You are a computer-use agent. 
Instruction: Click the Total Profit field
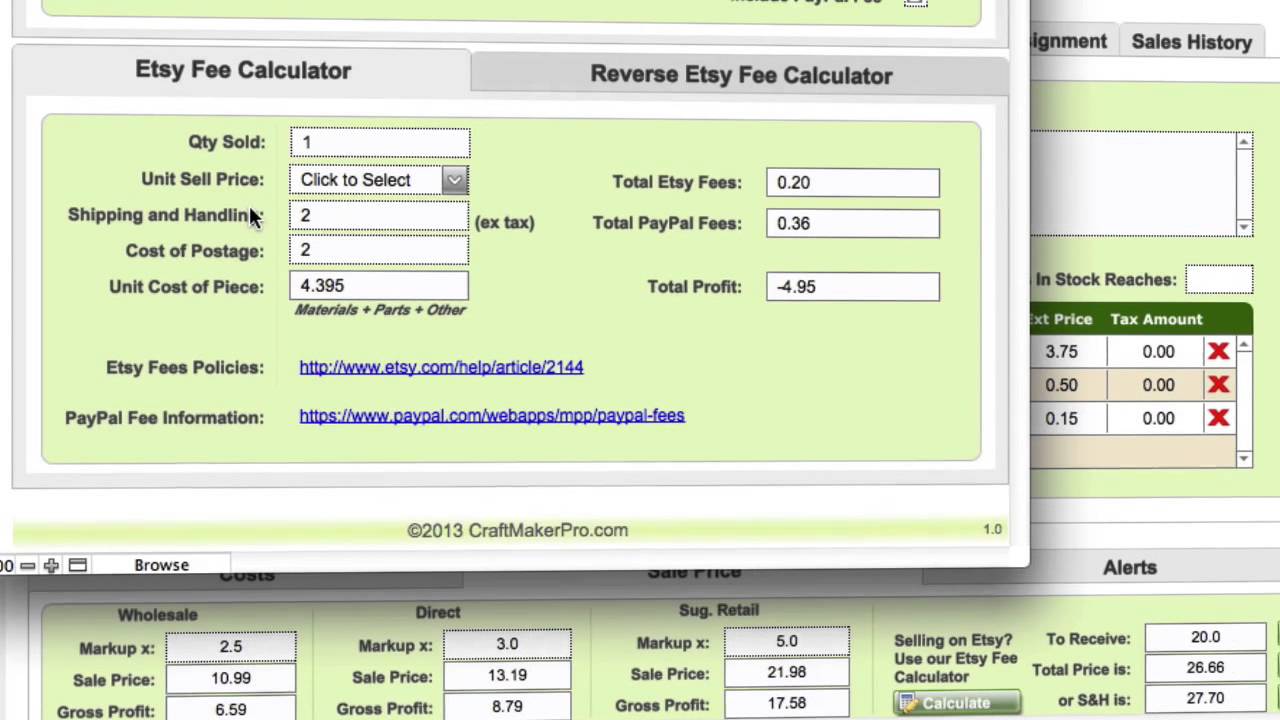[853, 286]
